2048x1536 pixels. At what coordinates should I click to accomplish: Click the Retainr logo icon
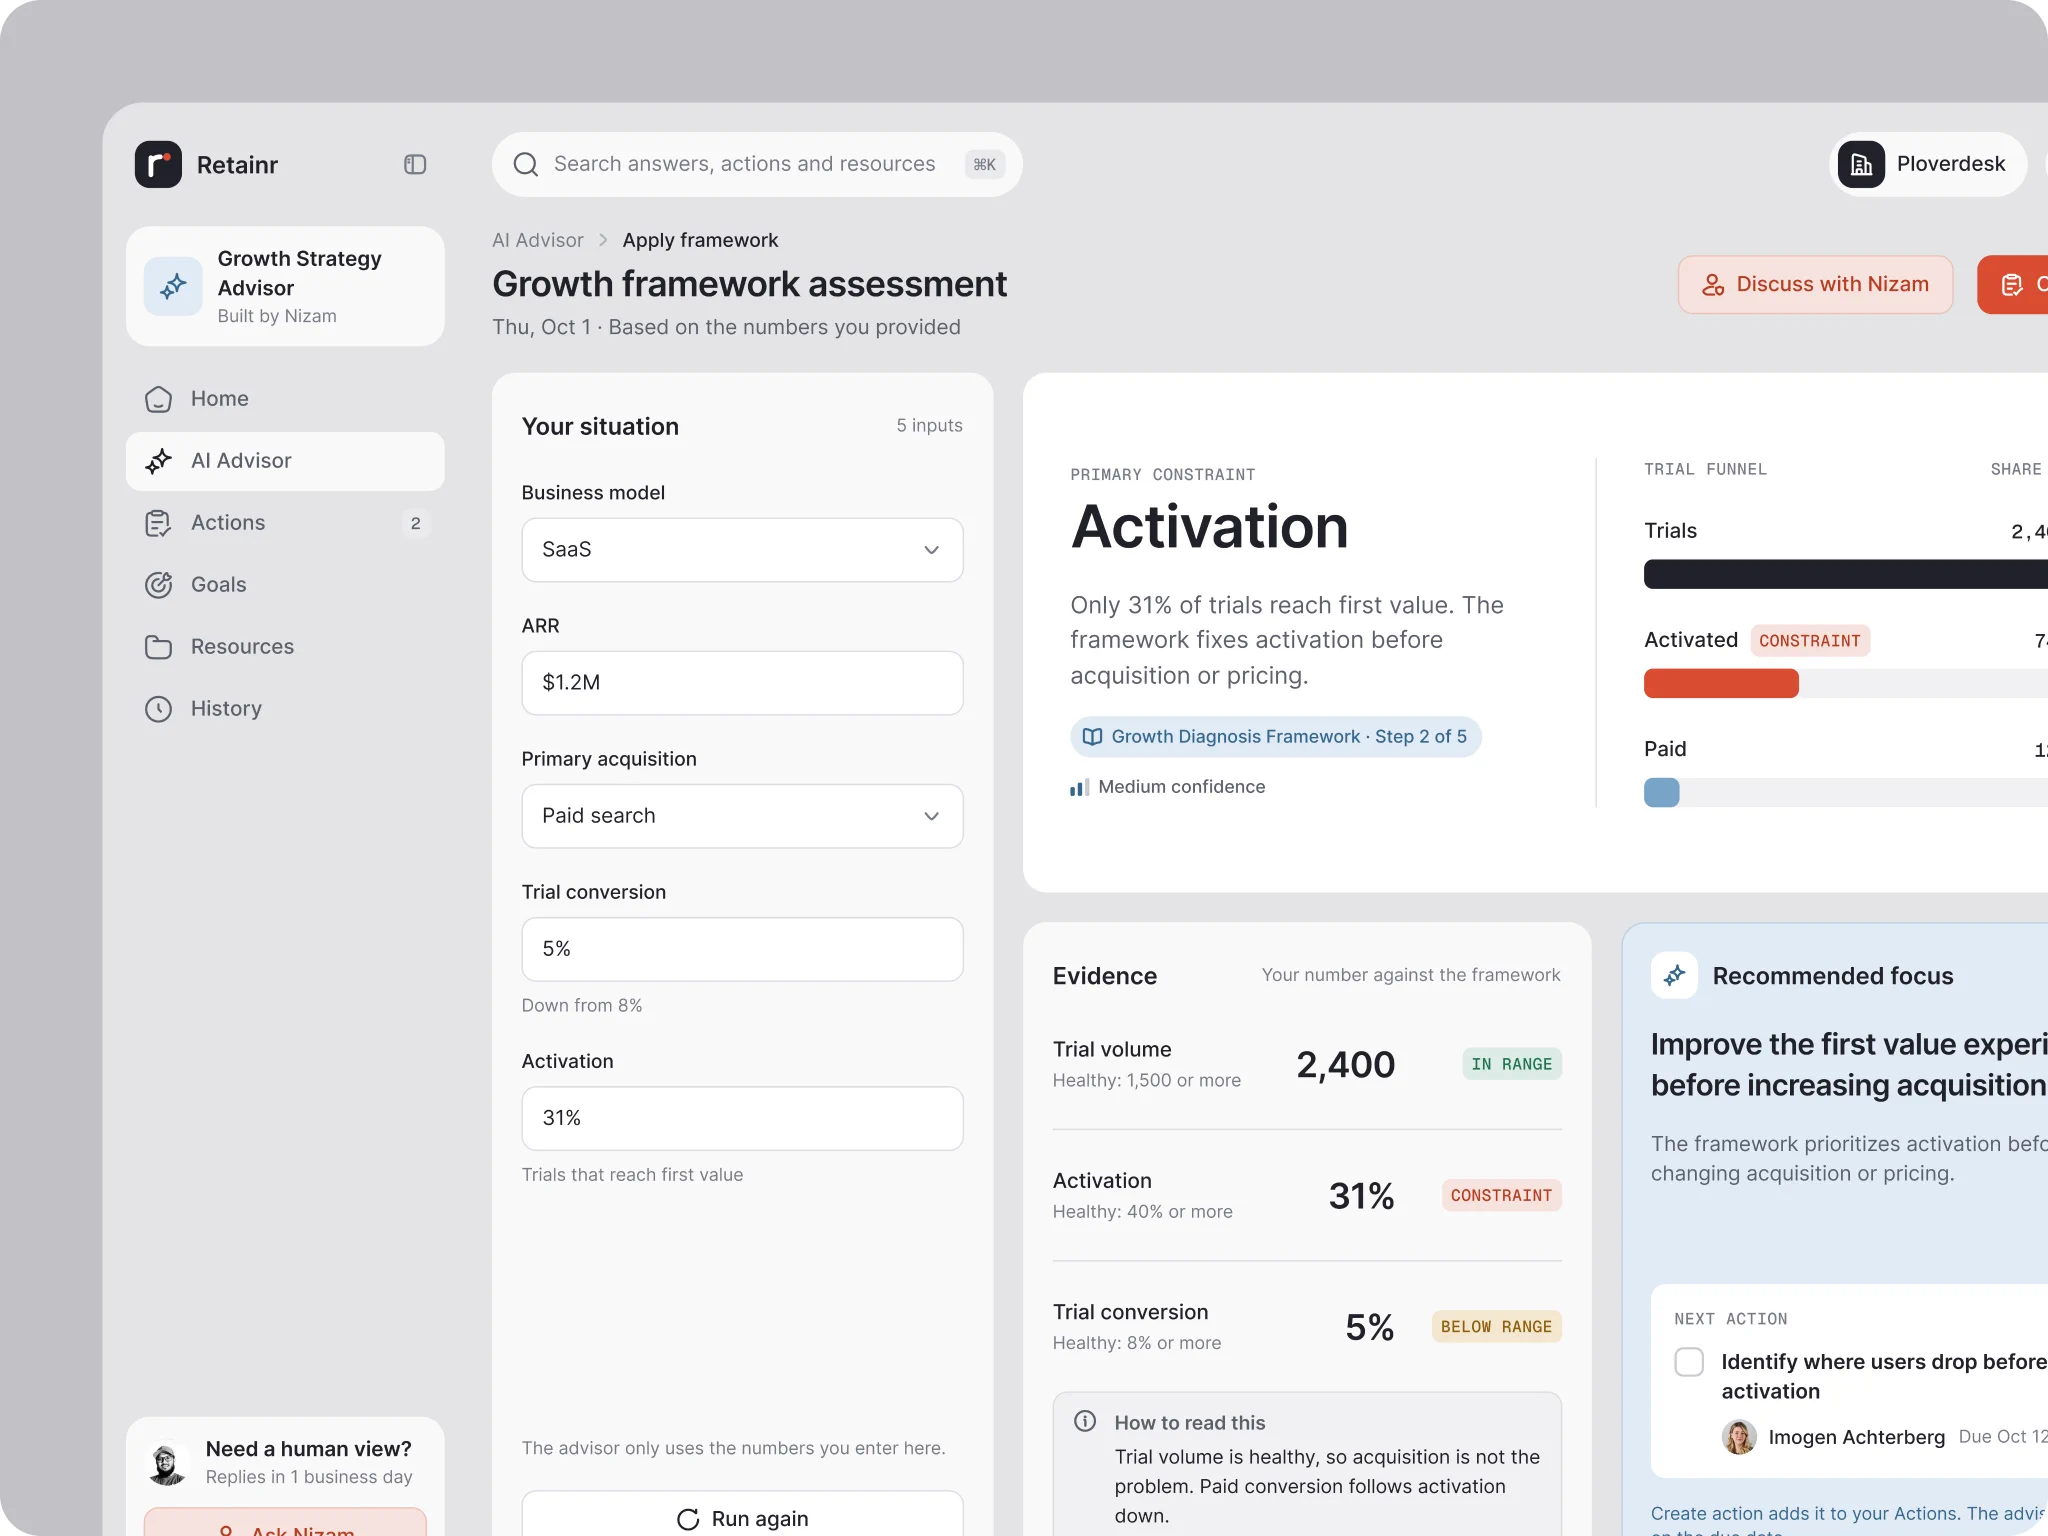[158, 165]
